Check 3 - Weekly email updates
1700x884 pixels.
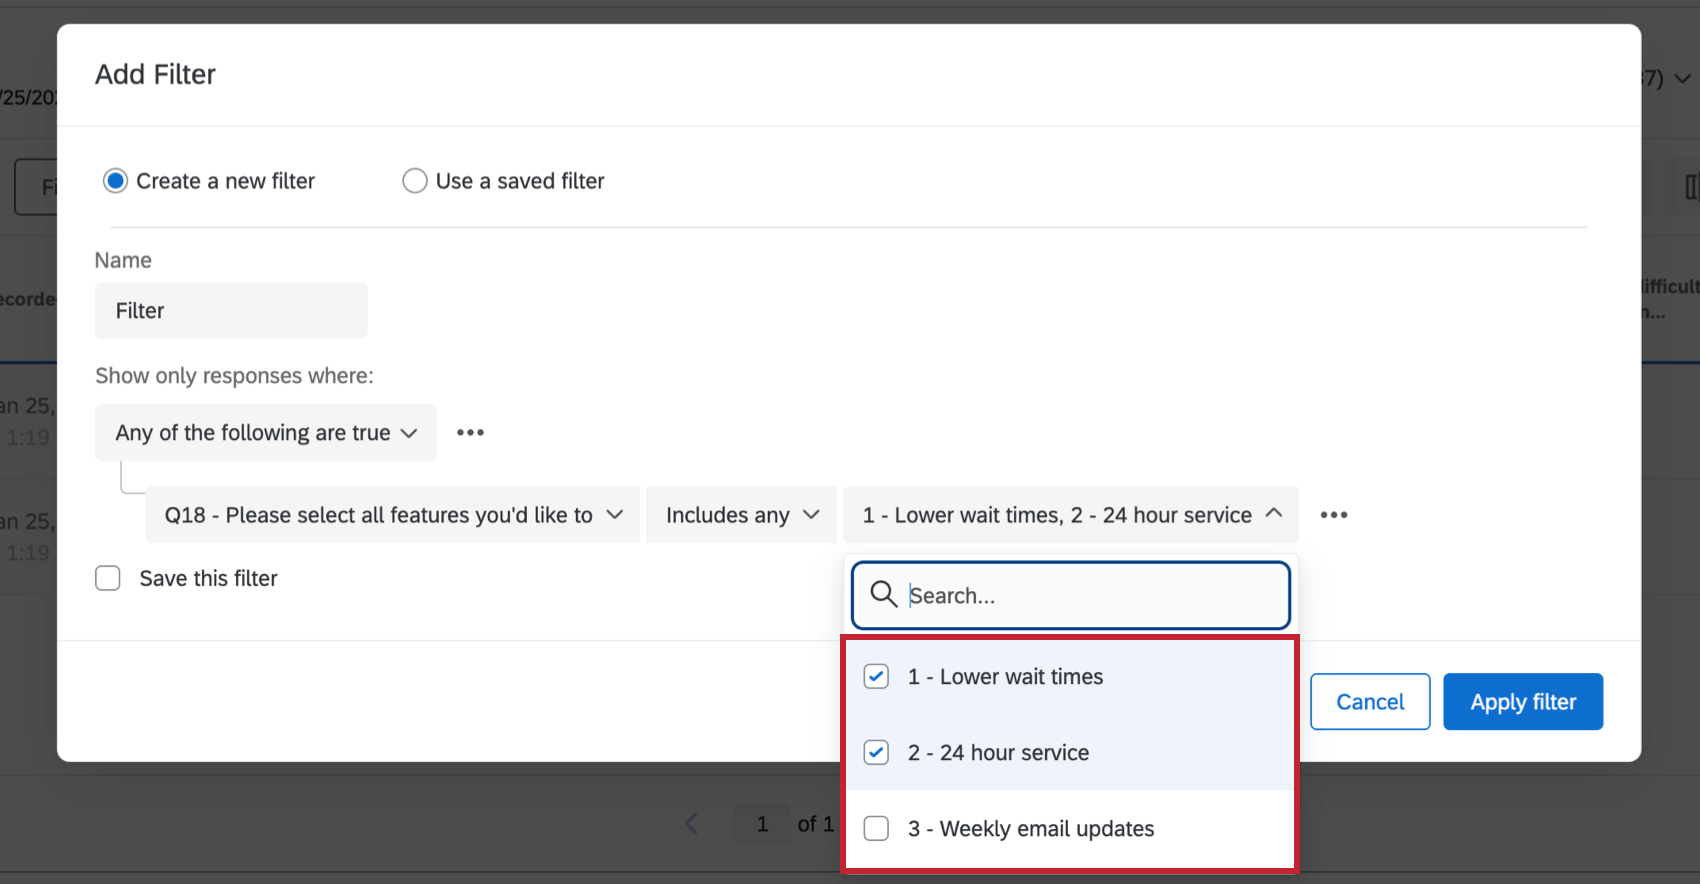[876, 829]
